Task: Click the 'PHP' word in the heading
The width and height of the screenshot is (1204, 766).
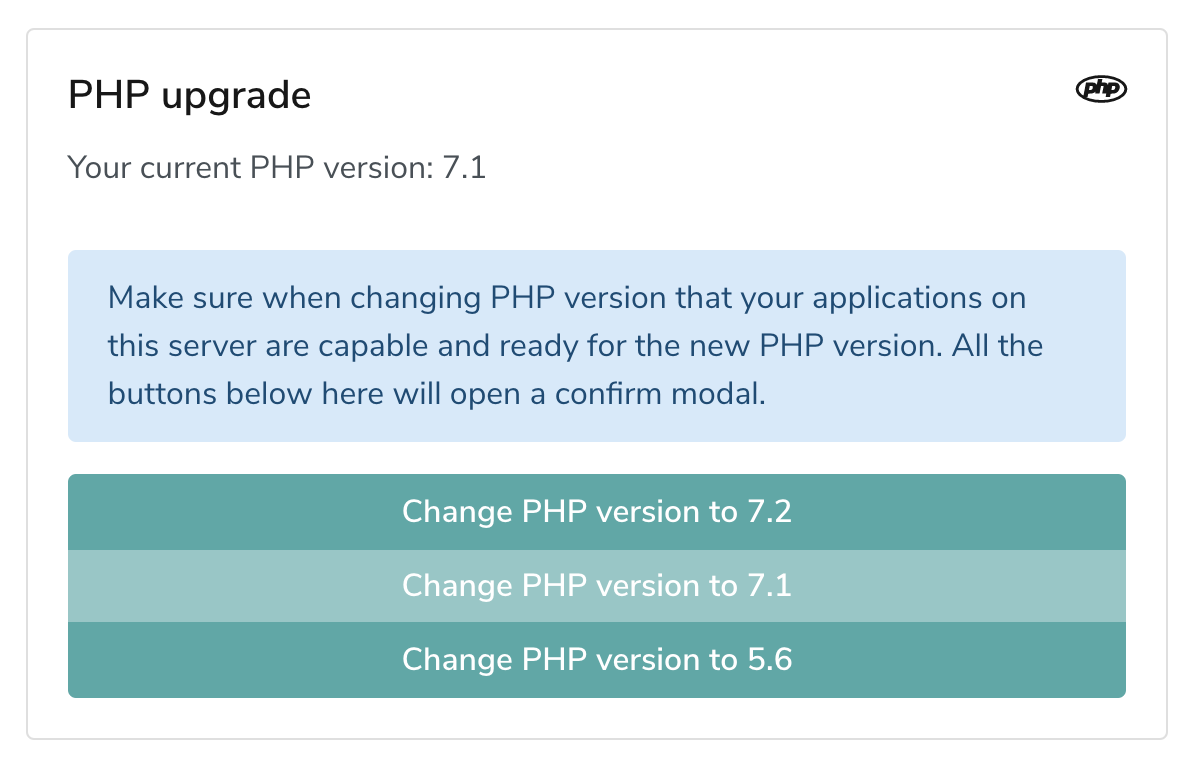Action: tap(109, 97)
